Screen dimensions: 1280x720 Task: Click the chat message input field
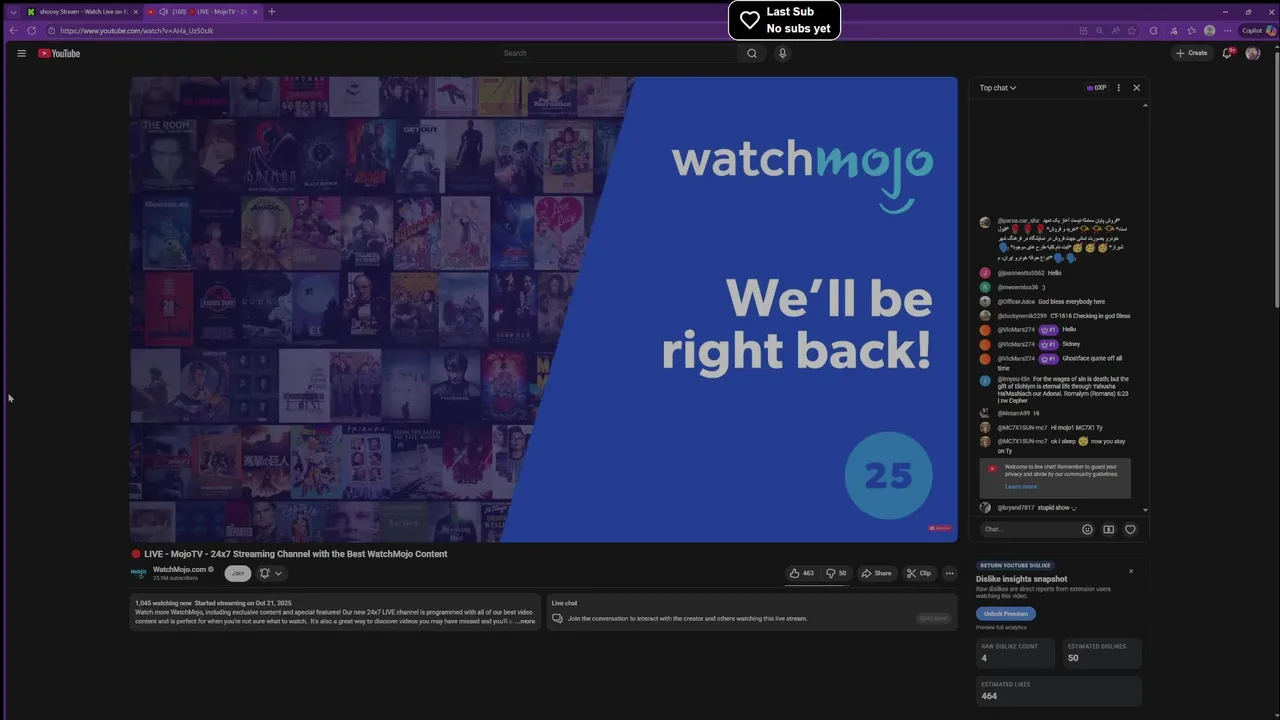click(x=1028, y=529)
